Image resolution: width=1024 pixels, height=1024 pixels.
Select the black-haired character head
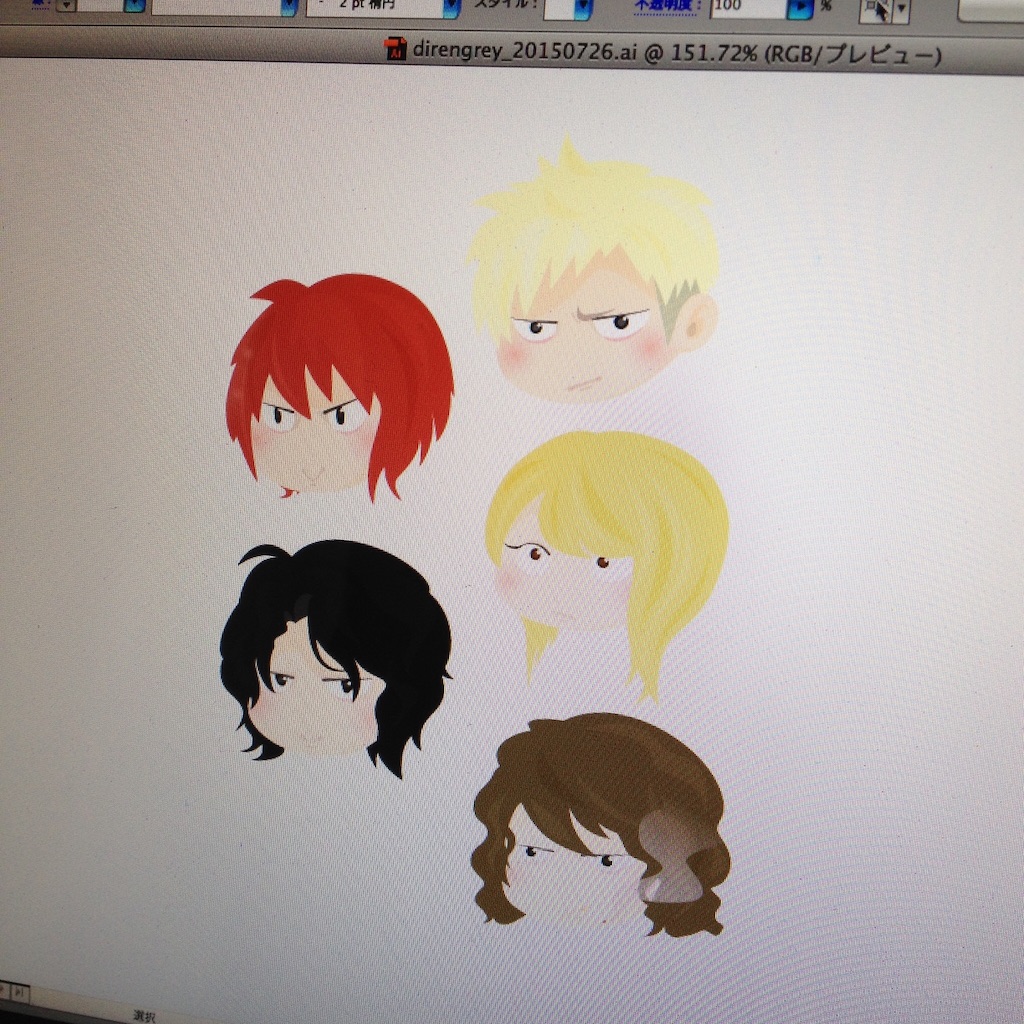pyautogui.click(x=335, y=659)
